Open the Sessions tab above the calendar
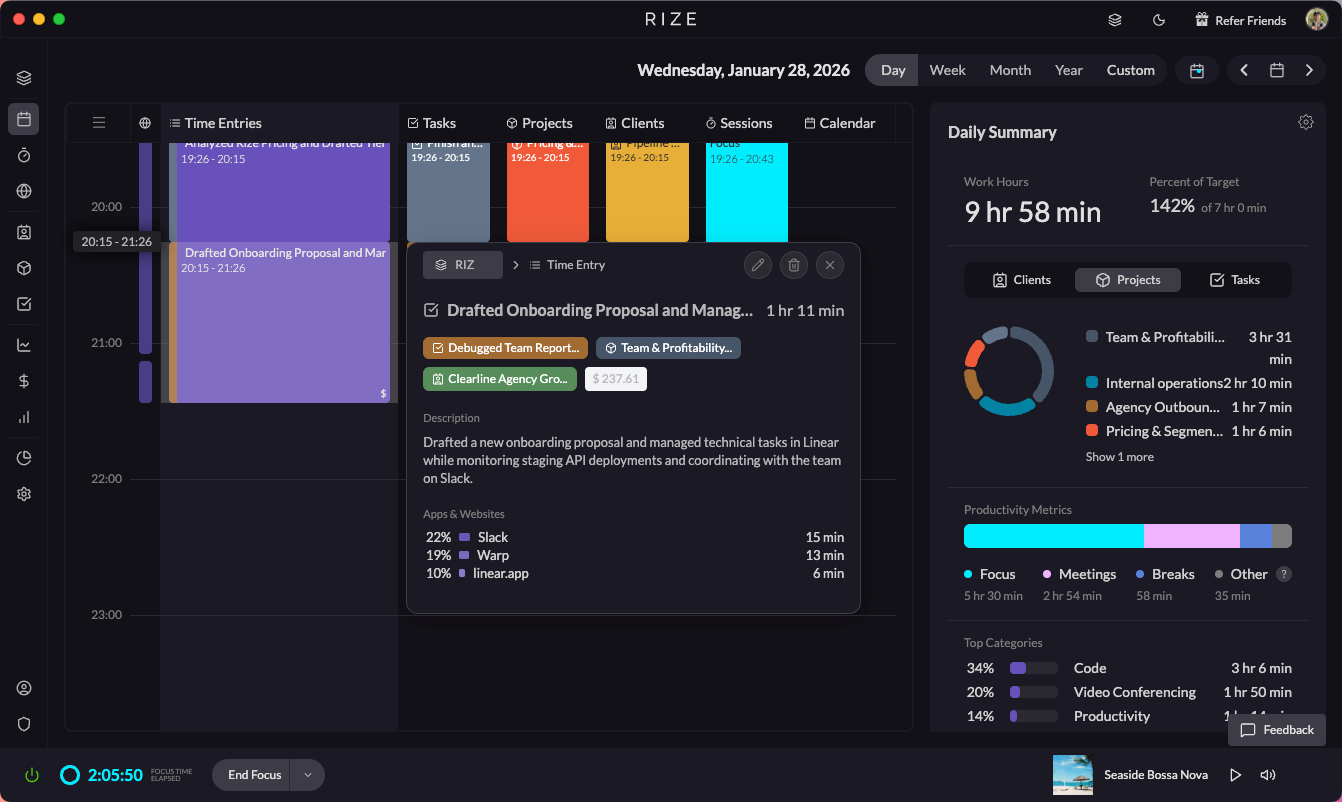Viewport: 1342px width, 802px height. point(739,122)
